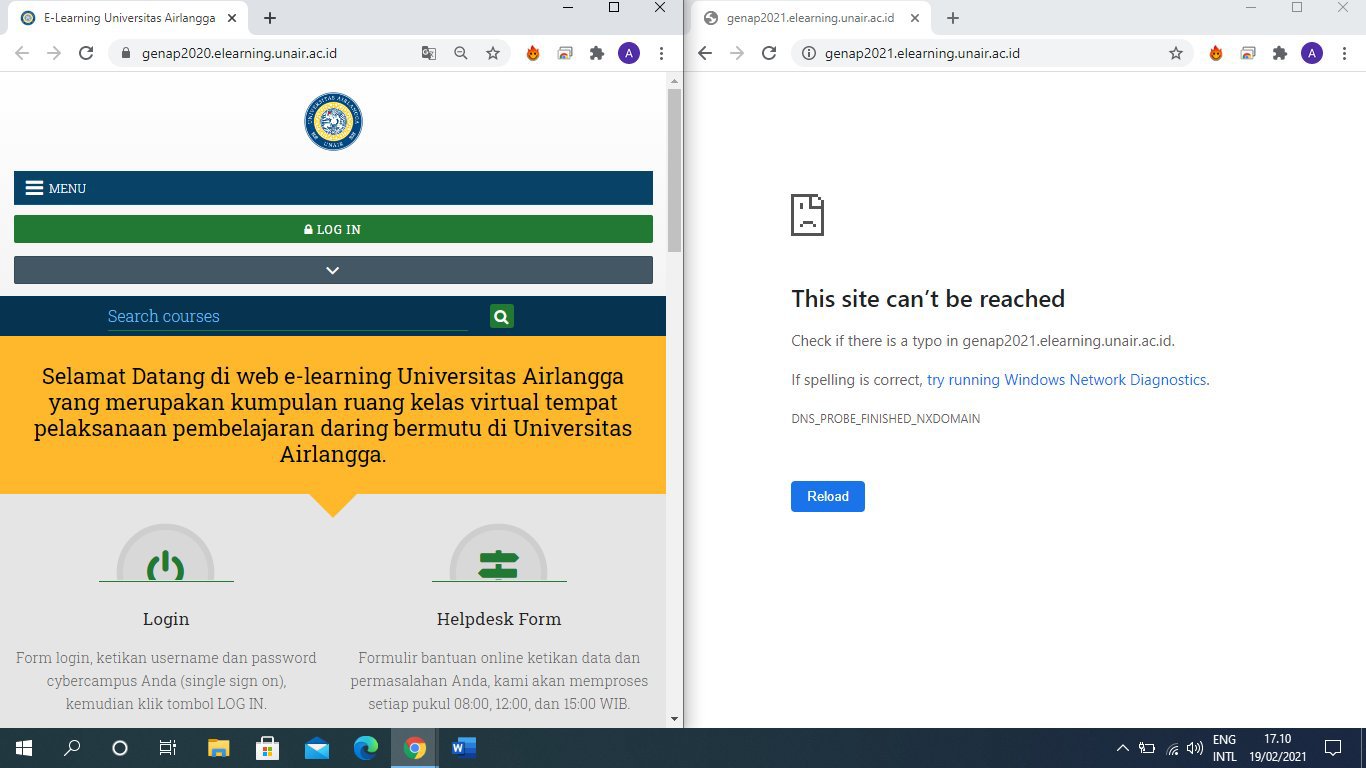Click the site info icon beside genap2021 address
The image size is (1366, 768).
click(809, 53)
